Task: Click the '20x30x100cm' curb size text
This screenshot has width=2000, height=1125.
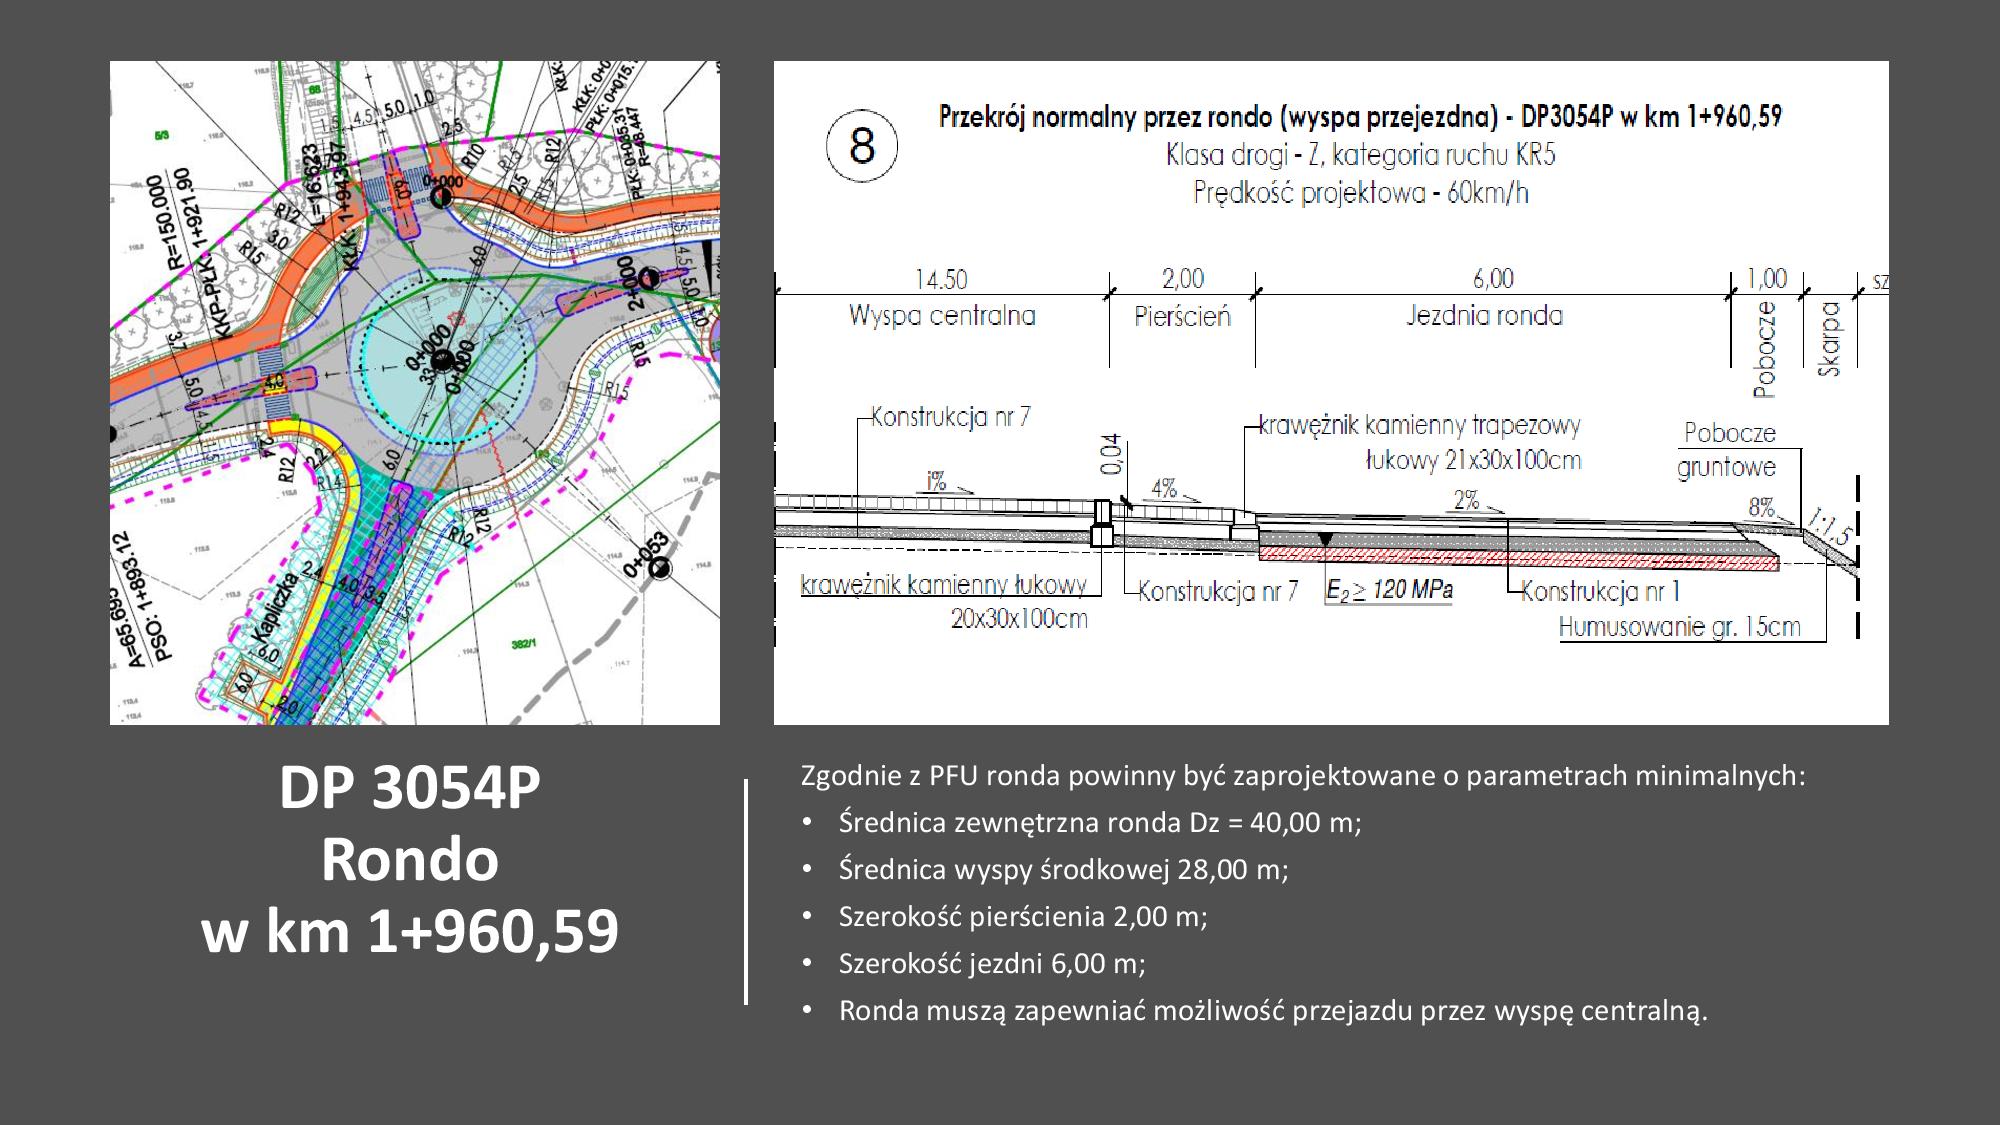Action: pyautogui.click(x=1019, y=619)
